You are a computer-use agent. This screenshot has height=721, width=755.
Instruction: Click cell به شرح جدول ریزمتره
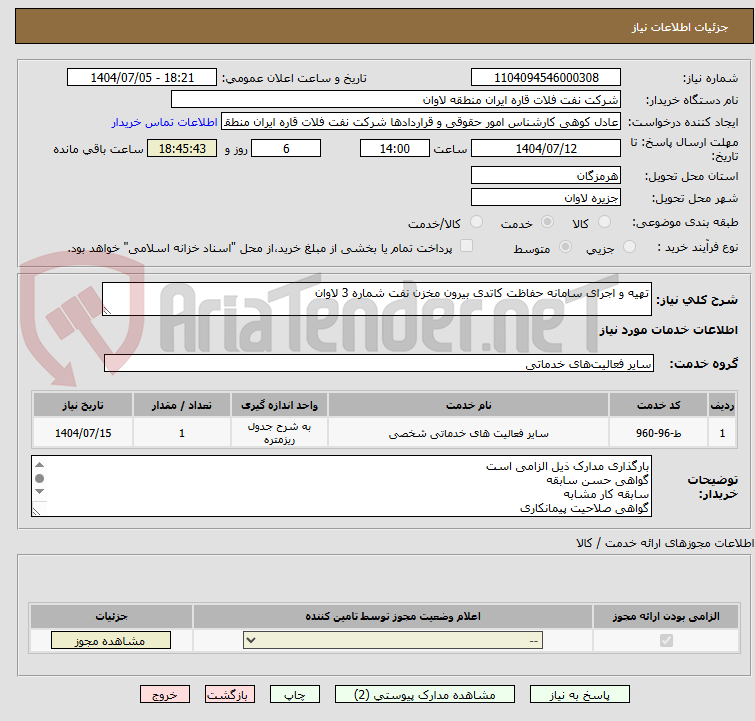(279, 433)
